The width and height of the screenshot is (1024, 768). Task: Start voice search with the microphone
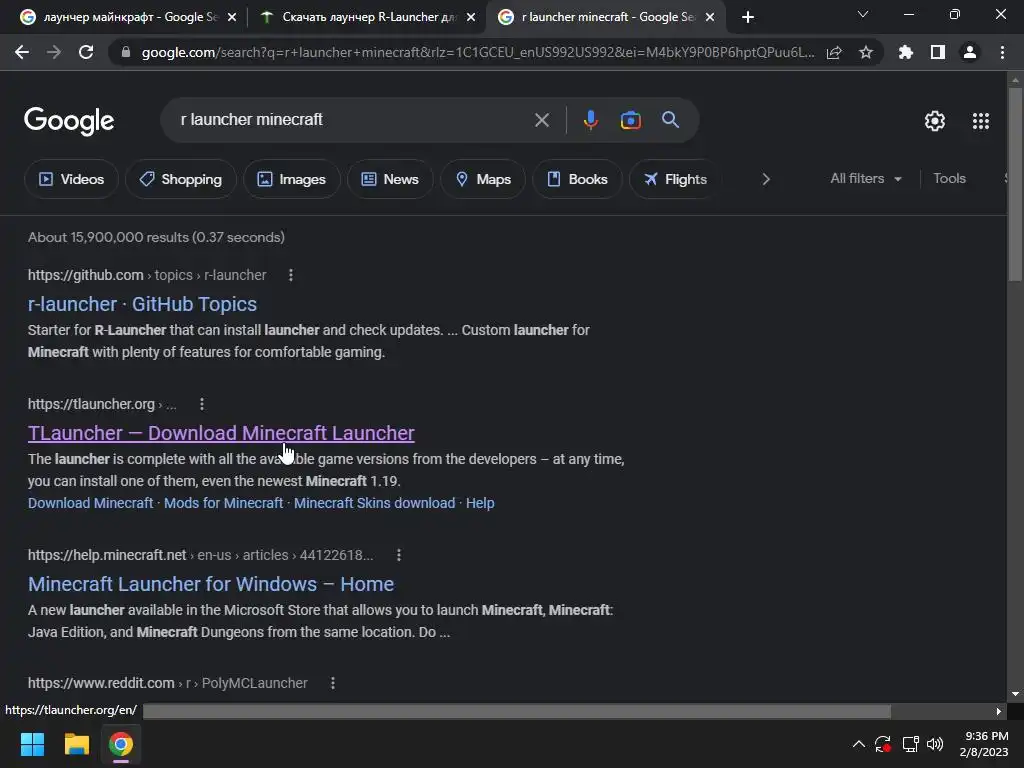590,120
